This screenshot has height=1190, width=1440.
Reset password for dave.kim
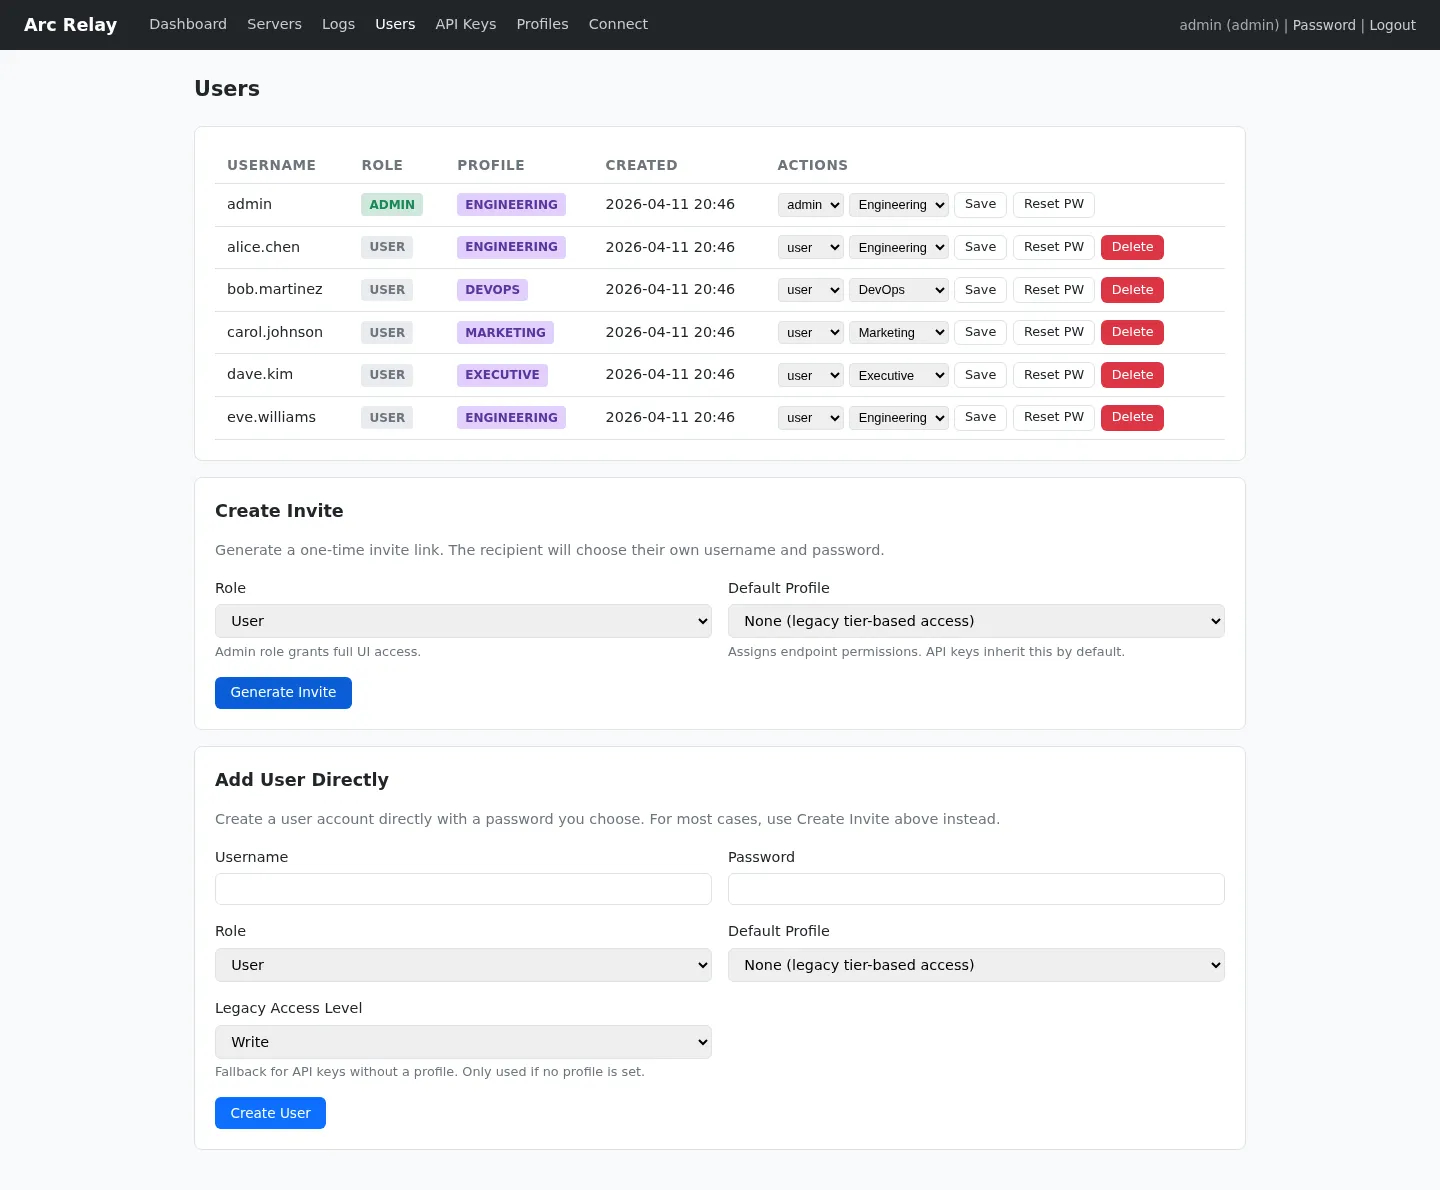click(x=1054, y=375)
